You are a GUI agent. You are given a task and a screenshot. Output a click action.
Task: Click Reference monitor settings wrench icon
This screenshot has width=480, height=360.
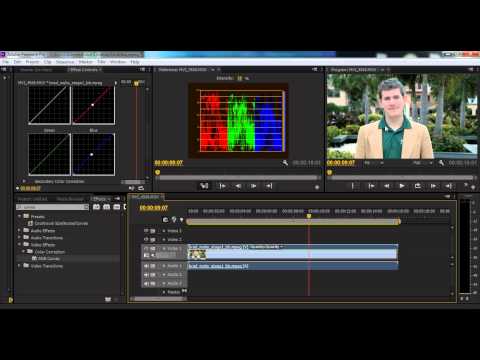[285, 163]
